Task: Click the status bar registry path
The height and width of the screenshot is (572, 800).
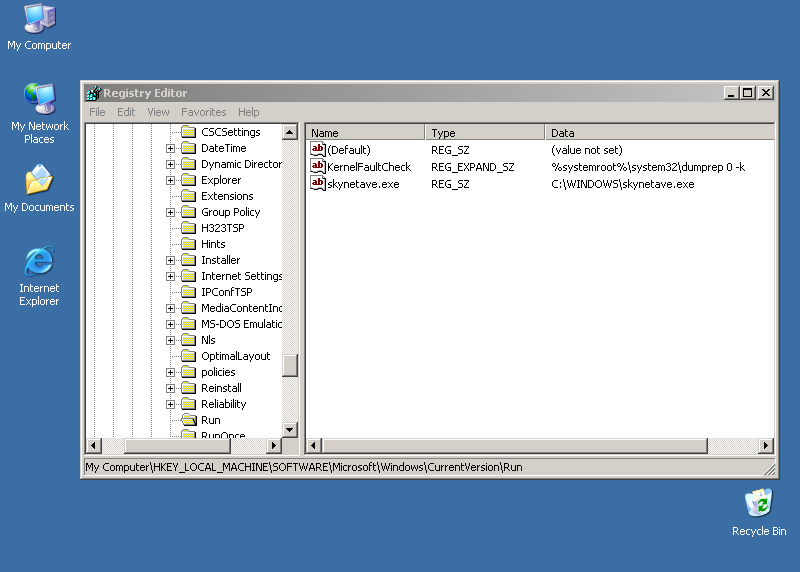Action: tap(304, 467)
